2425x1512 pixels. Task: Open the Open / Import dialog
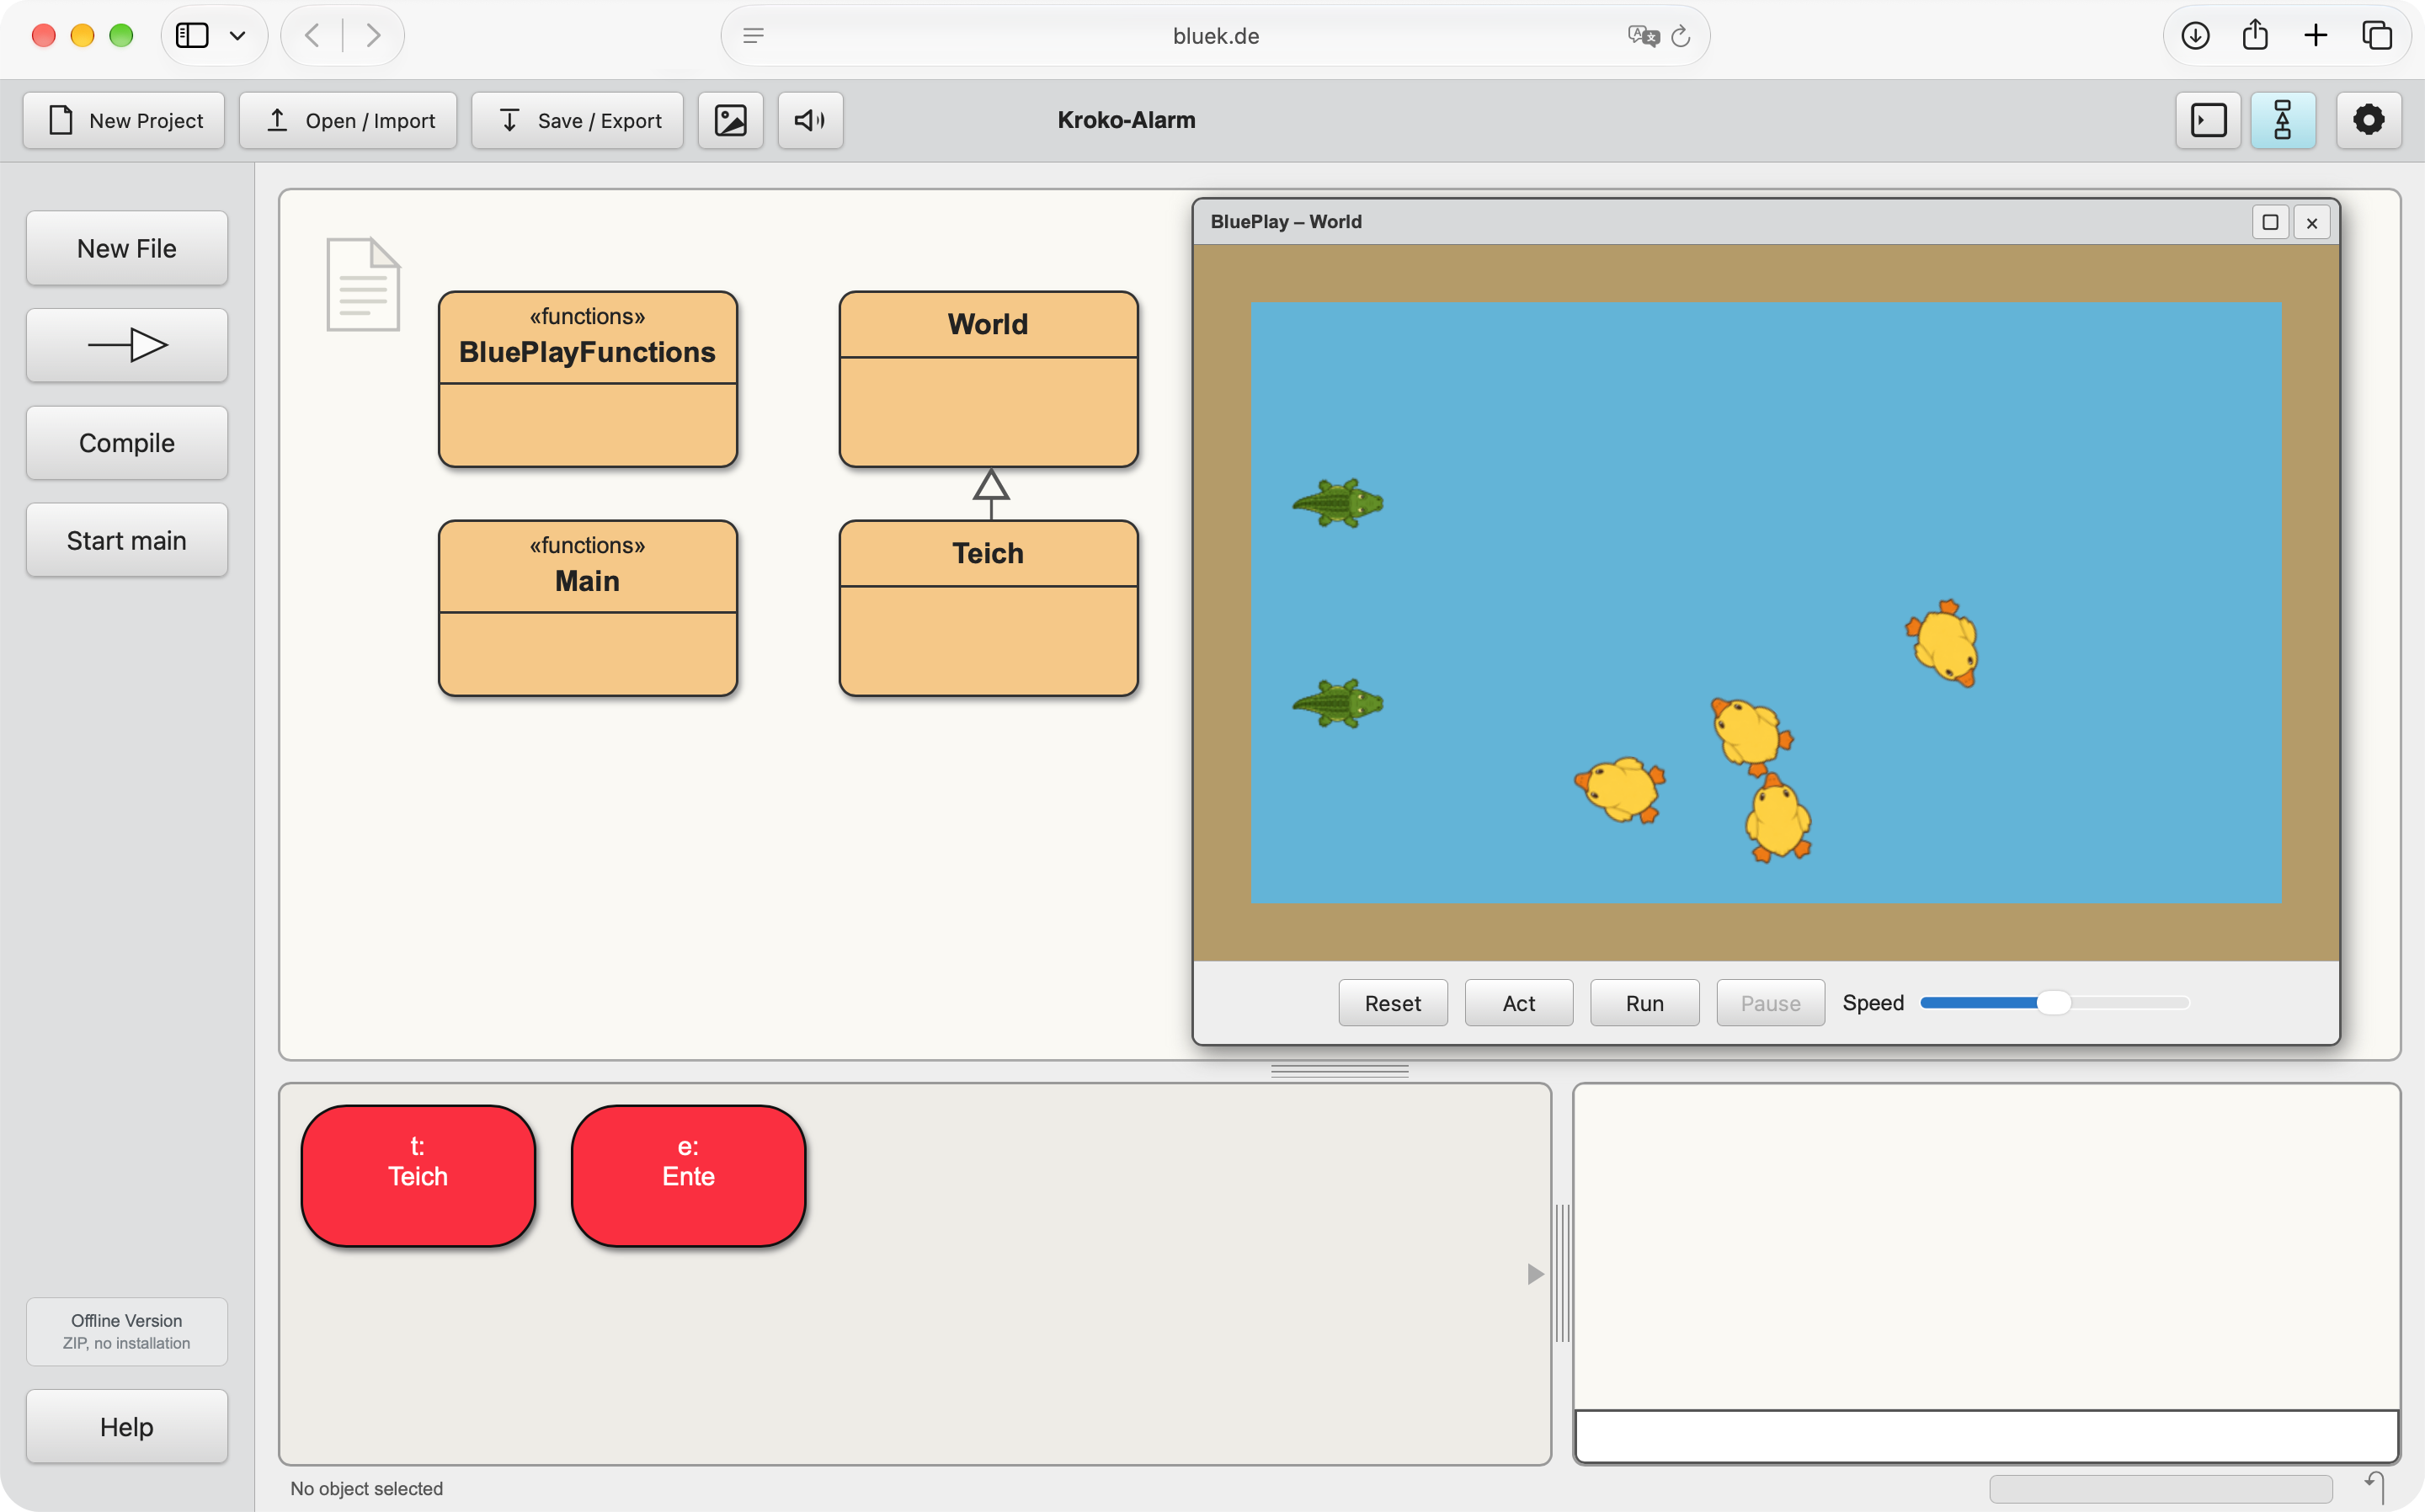click(x=348, y=120)
